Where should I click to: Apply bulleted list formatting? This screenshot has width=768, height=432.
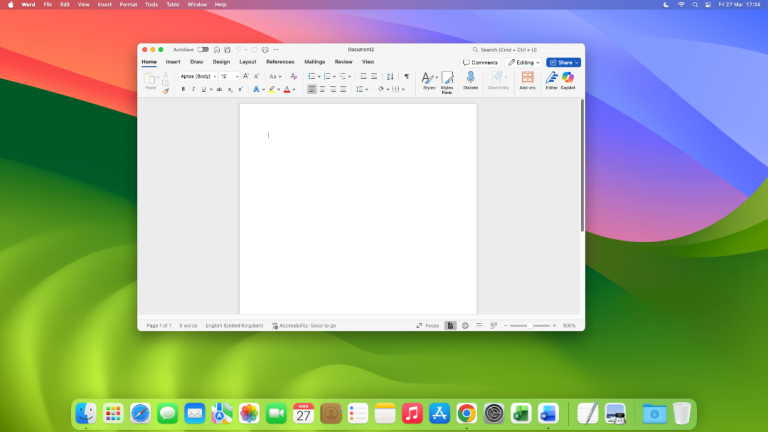[x=311, y=76]
